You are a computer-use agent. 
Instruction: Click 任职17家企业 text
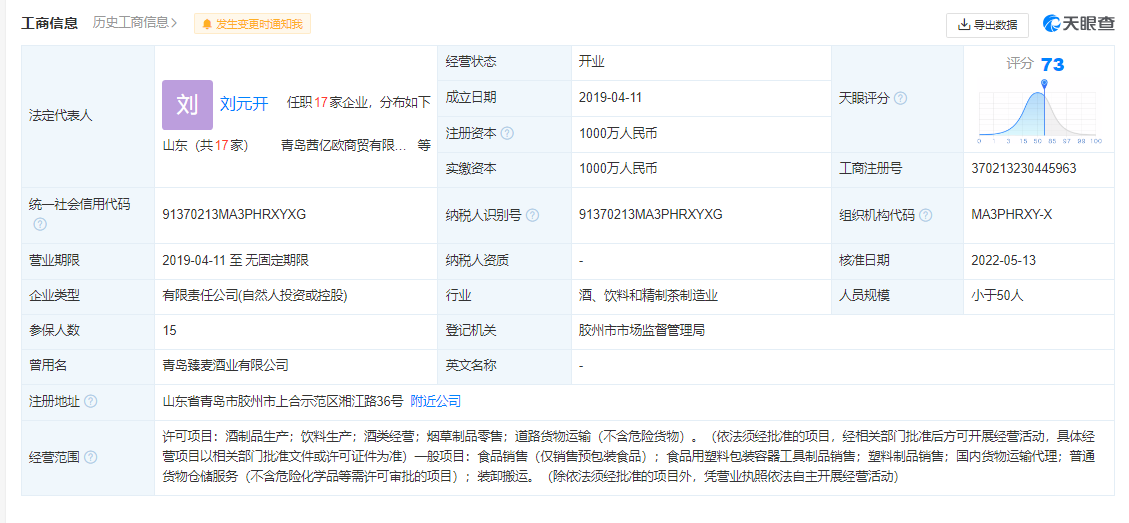coord(328,102)
